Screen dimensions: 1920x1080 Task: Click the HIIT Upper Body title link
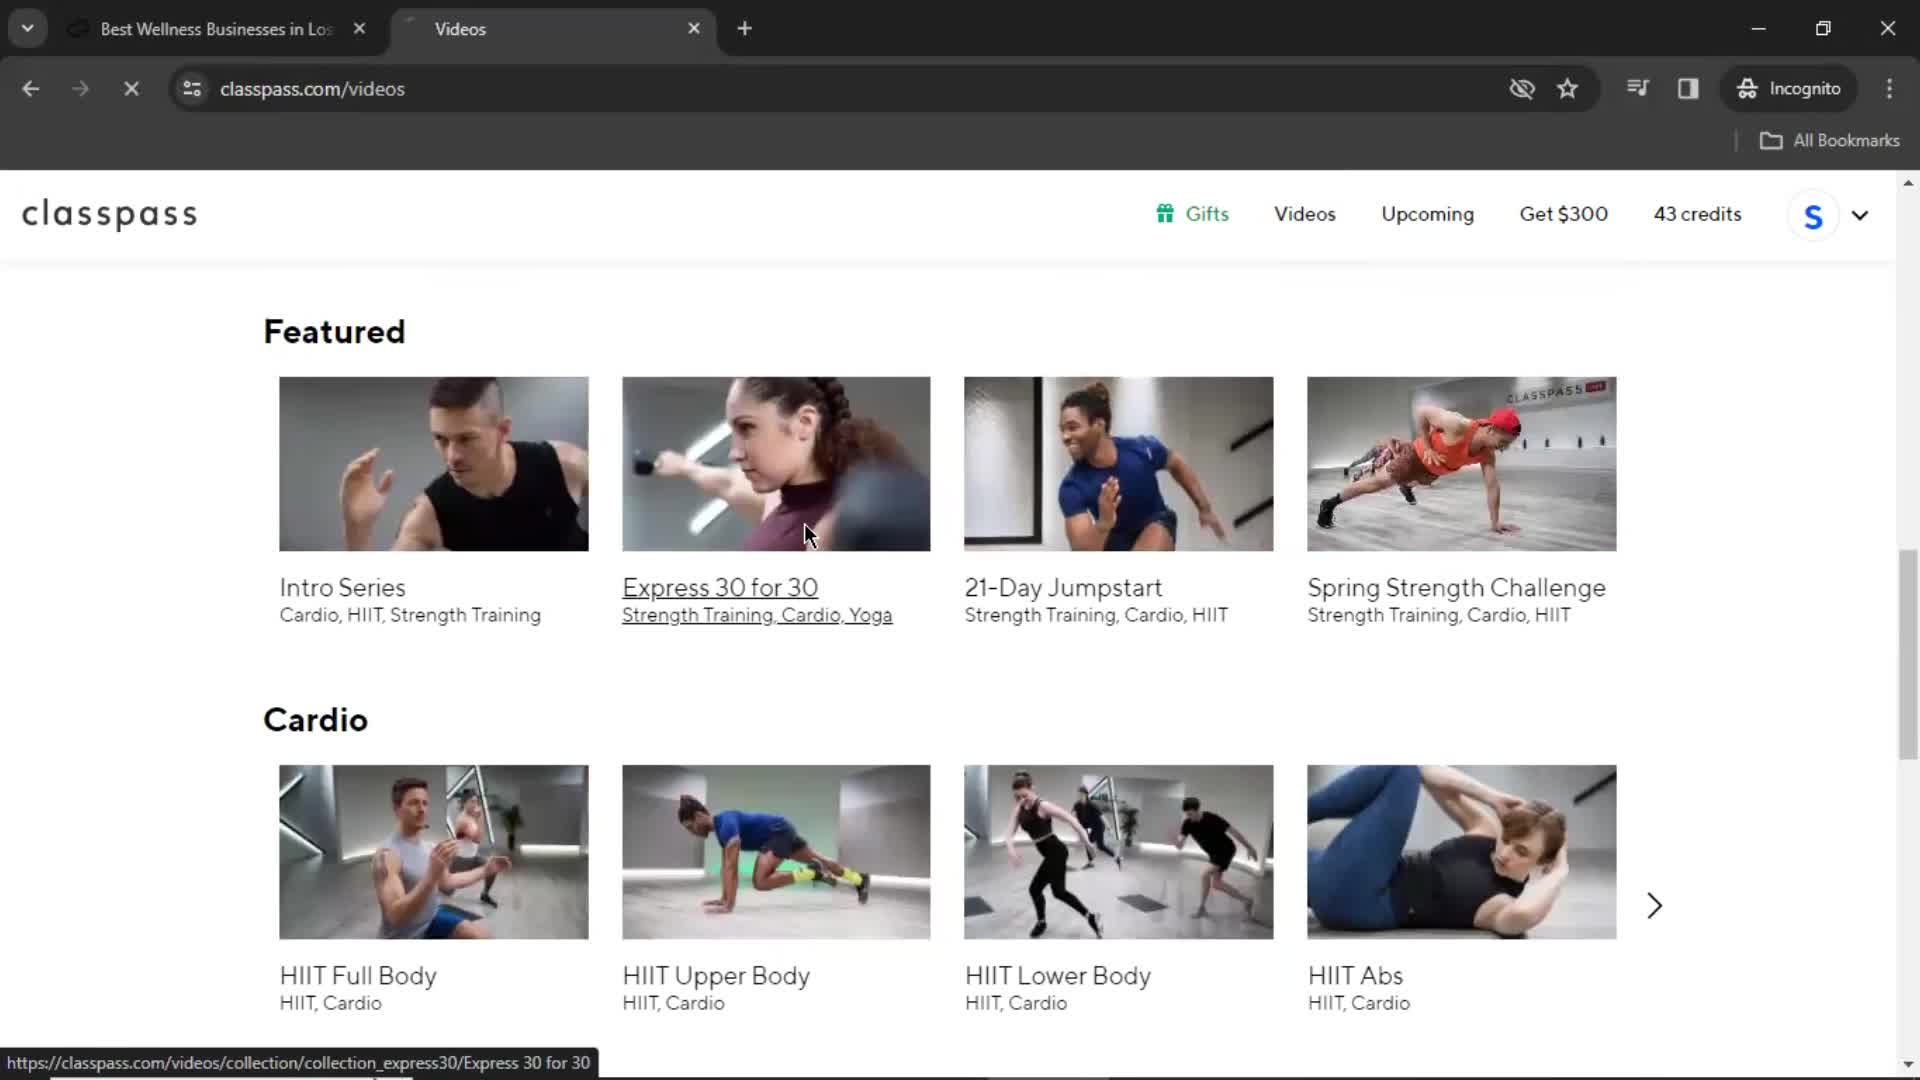tap(716, 976)
